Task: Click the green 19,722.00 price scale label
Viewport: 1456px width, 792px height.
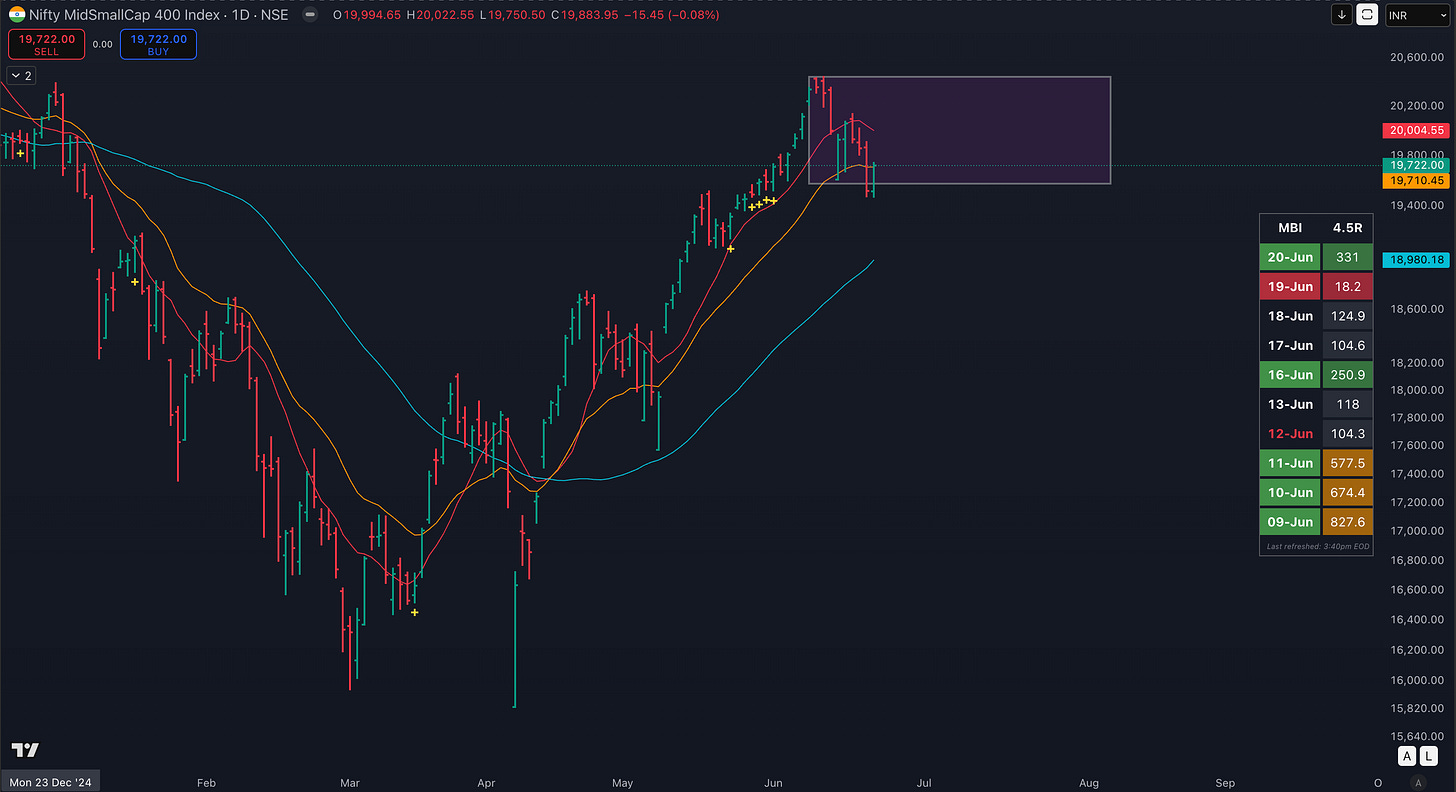Action: click(1416, 165)
